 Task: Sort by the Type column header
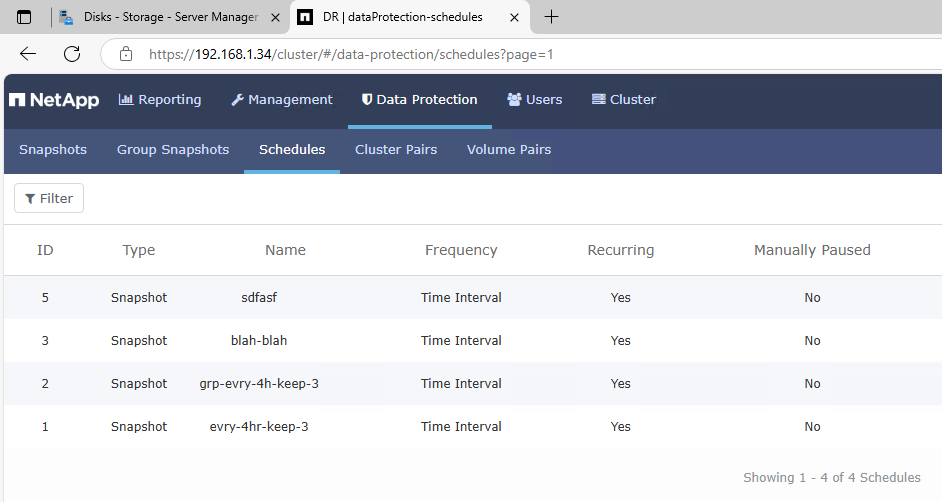[x=139, y=250]
